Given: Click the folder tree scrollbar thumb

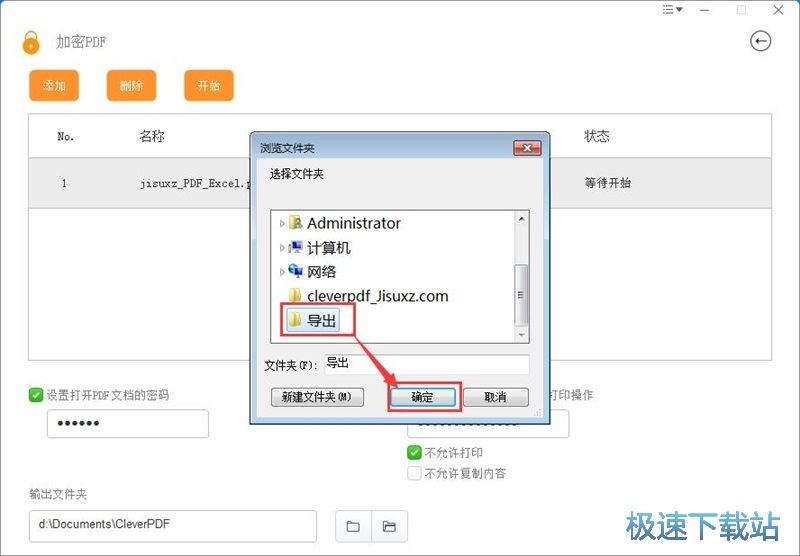Looking at the screenshot, I should click(x=521, y=295).
